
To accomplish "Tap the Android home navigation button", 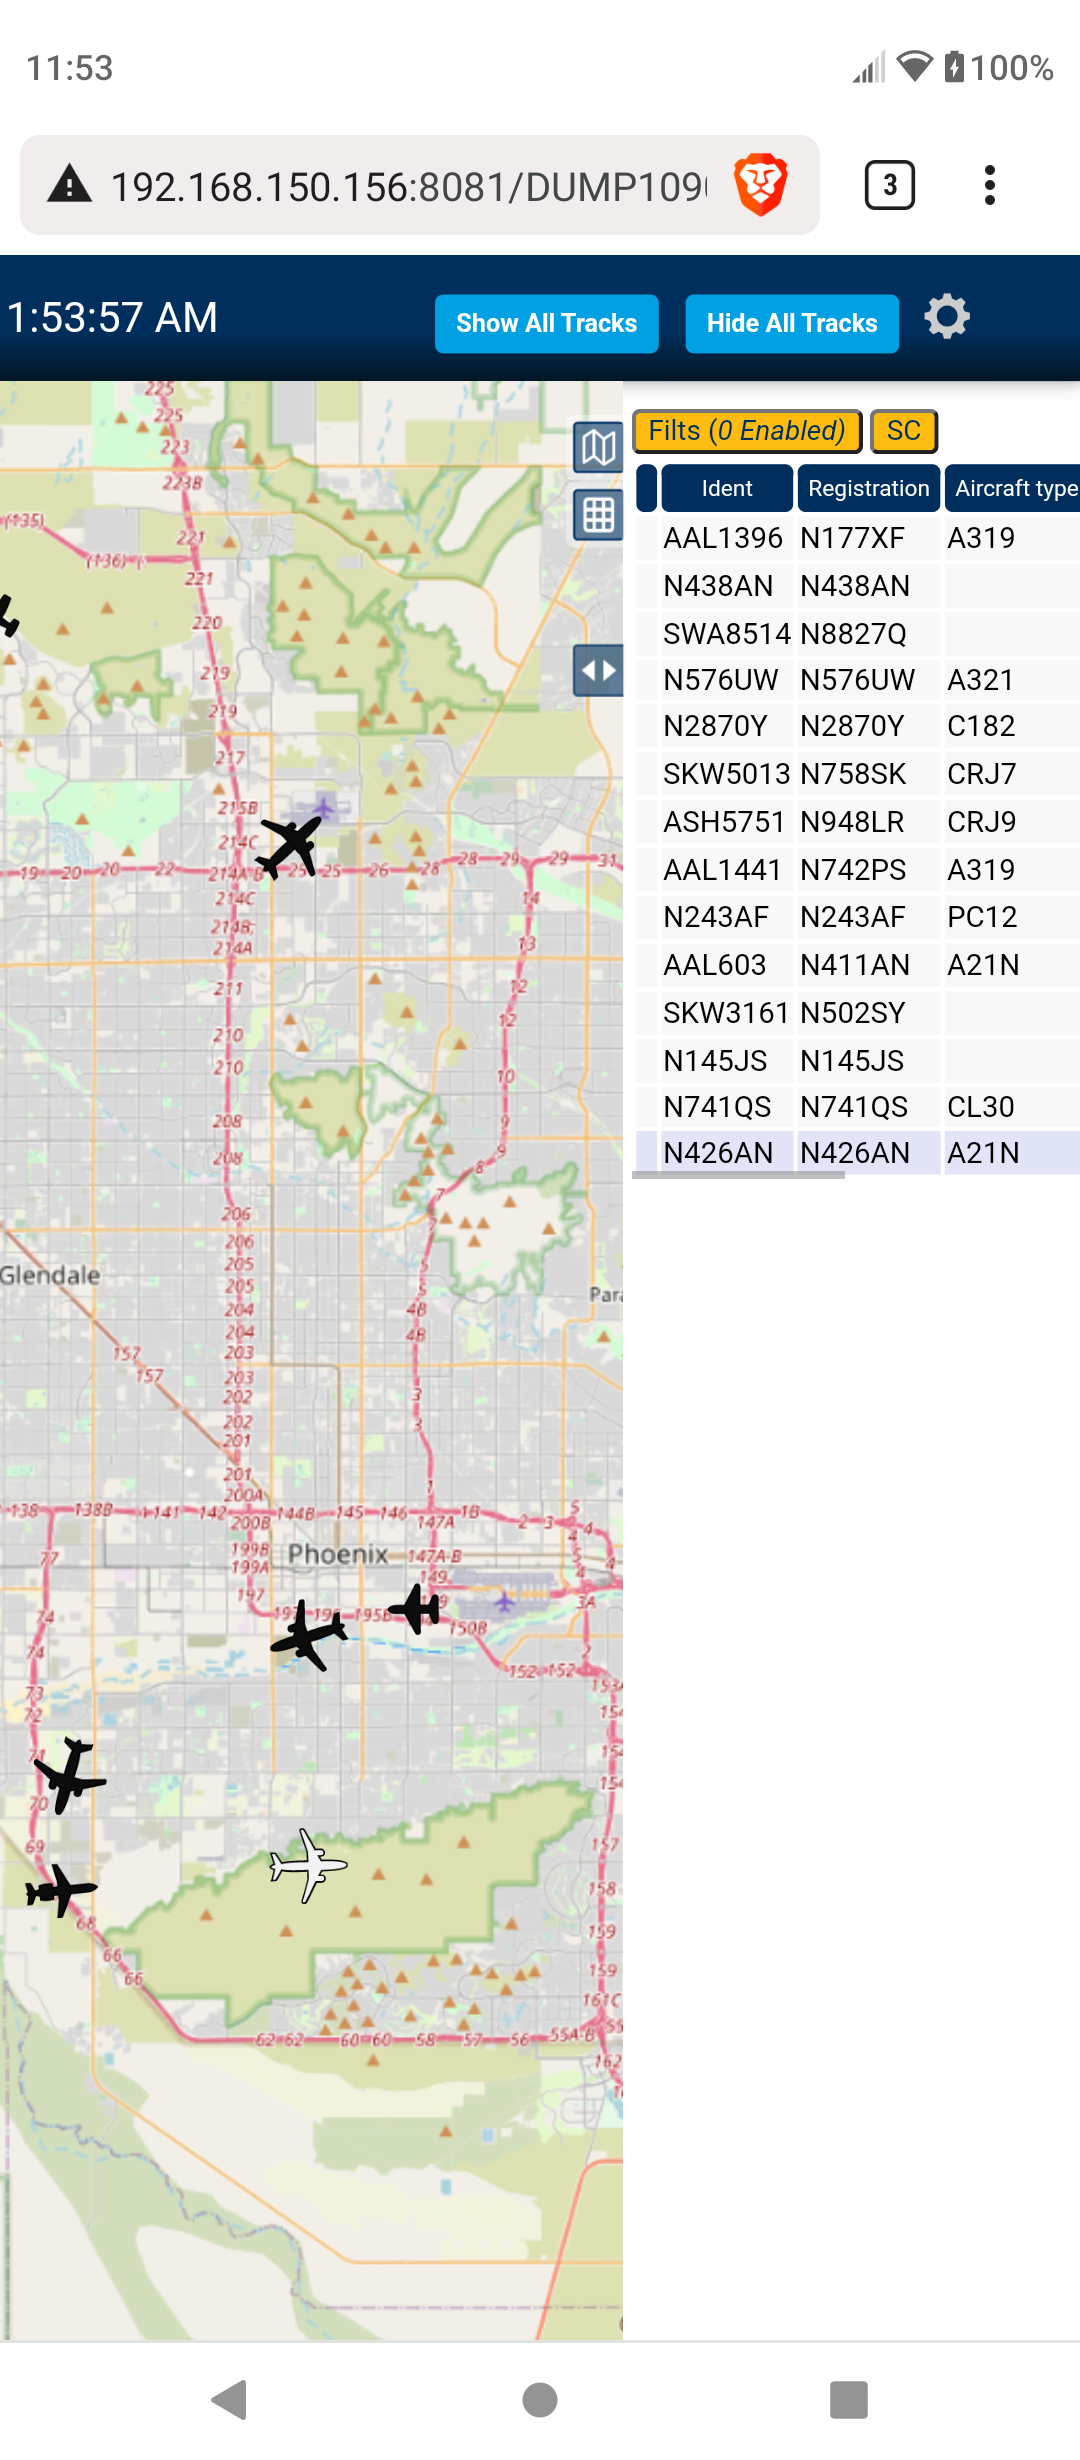I will [x=540, y=2399].
